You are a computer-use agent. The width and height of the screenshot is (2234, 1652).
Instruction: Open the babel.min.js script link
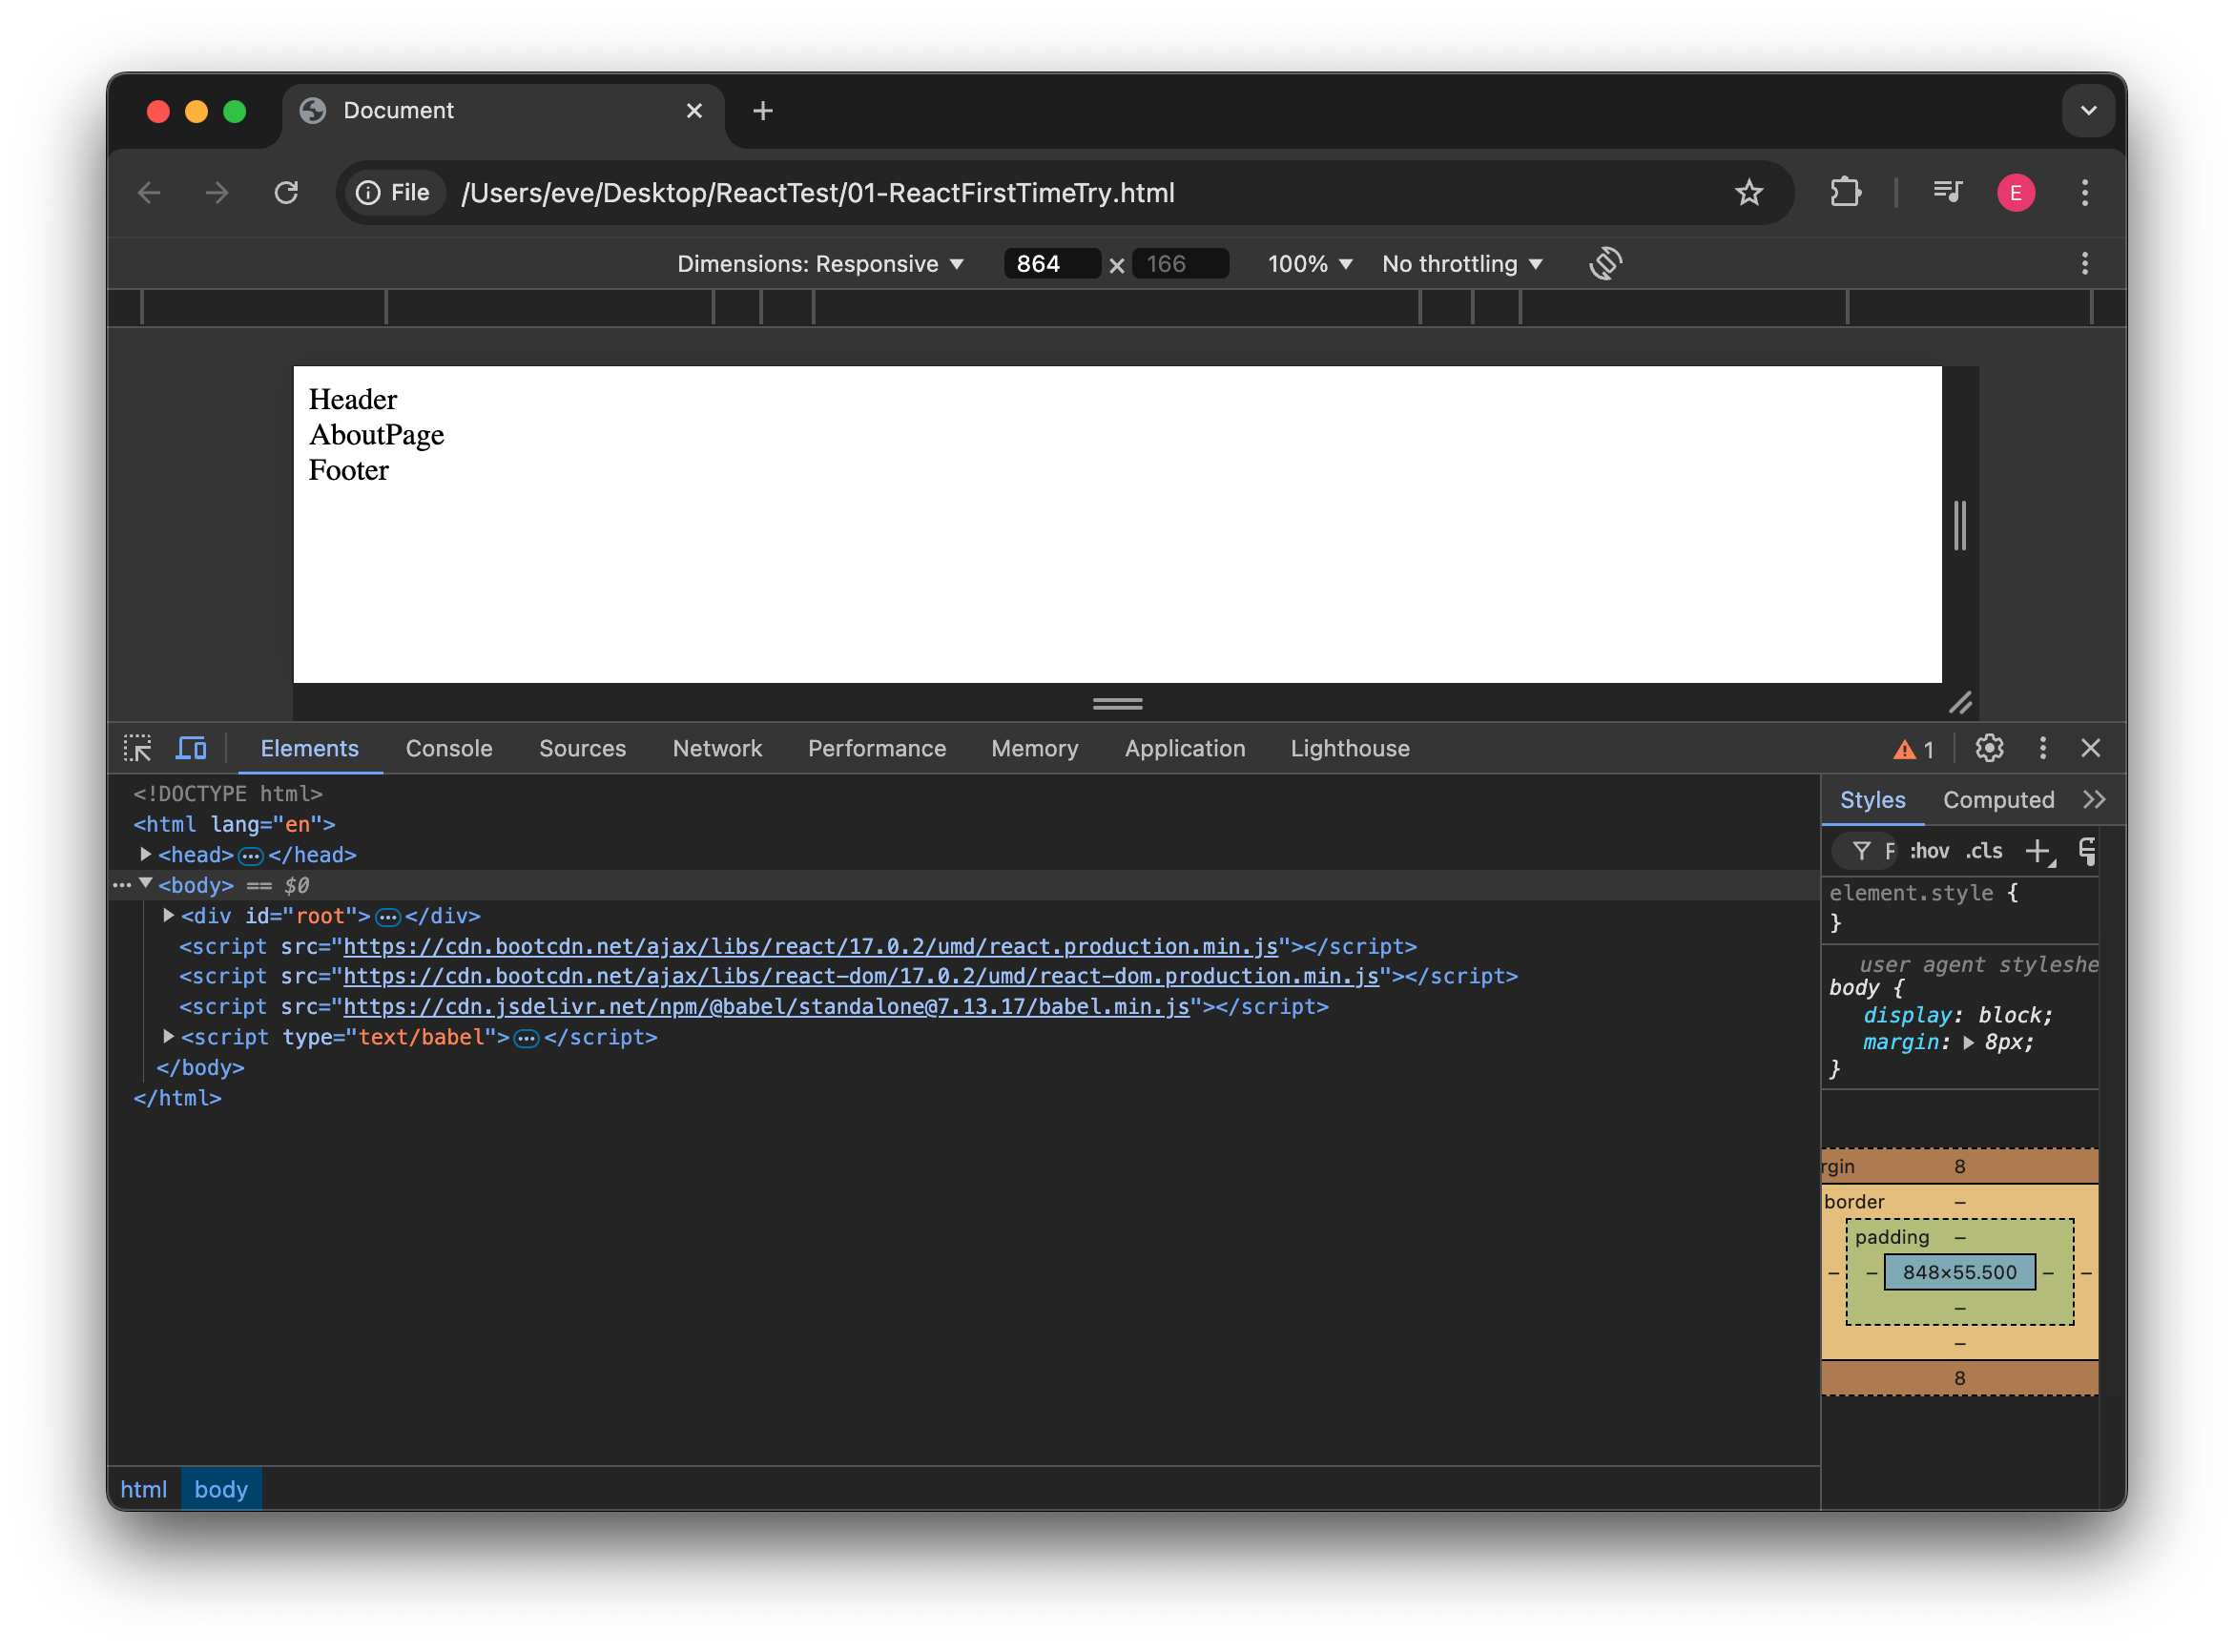(x=768, y=1007)
